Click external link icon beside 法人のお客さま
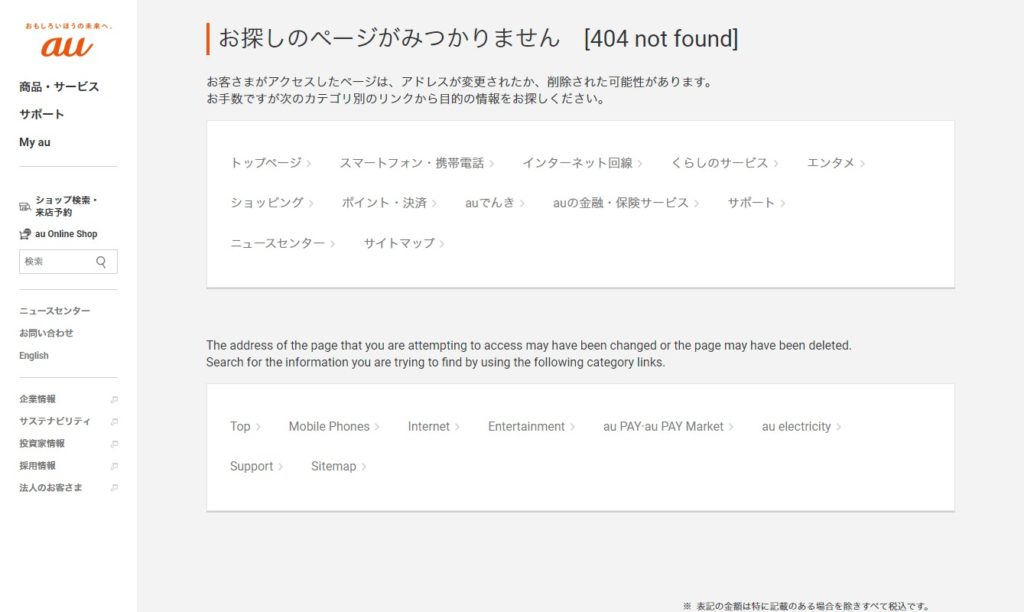Screen dimensions: 1024x612 (x=114, y=488)
